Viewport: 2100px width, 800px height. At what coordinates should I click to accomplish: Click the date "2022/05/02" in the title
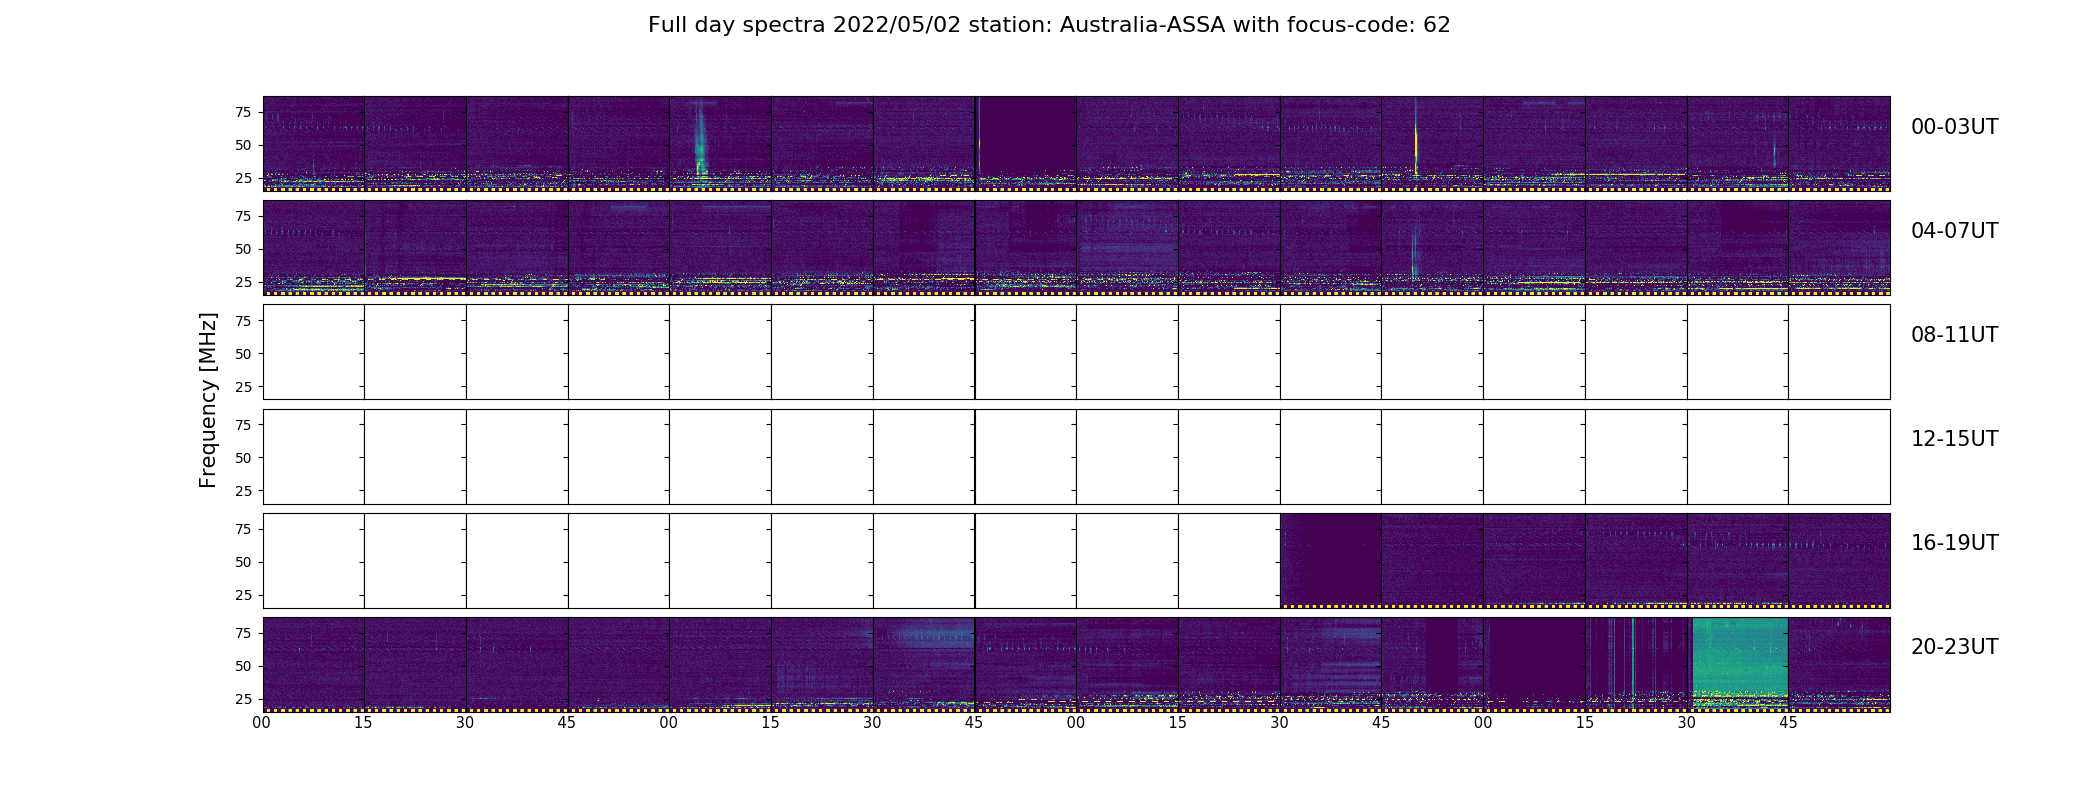coord(895,25)
